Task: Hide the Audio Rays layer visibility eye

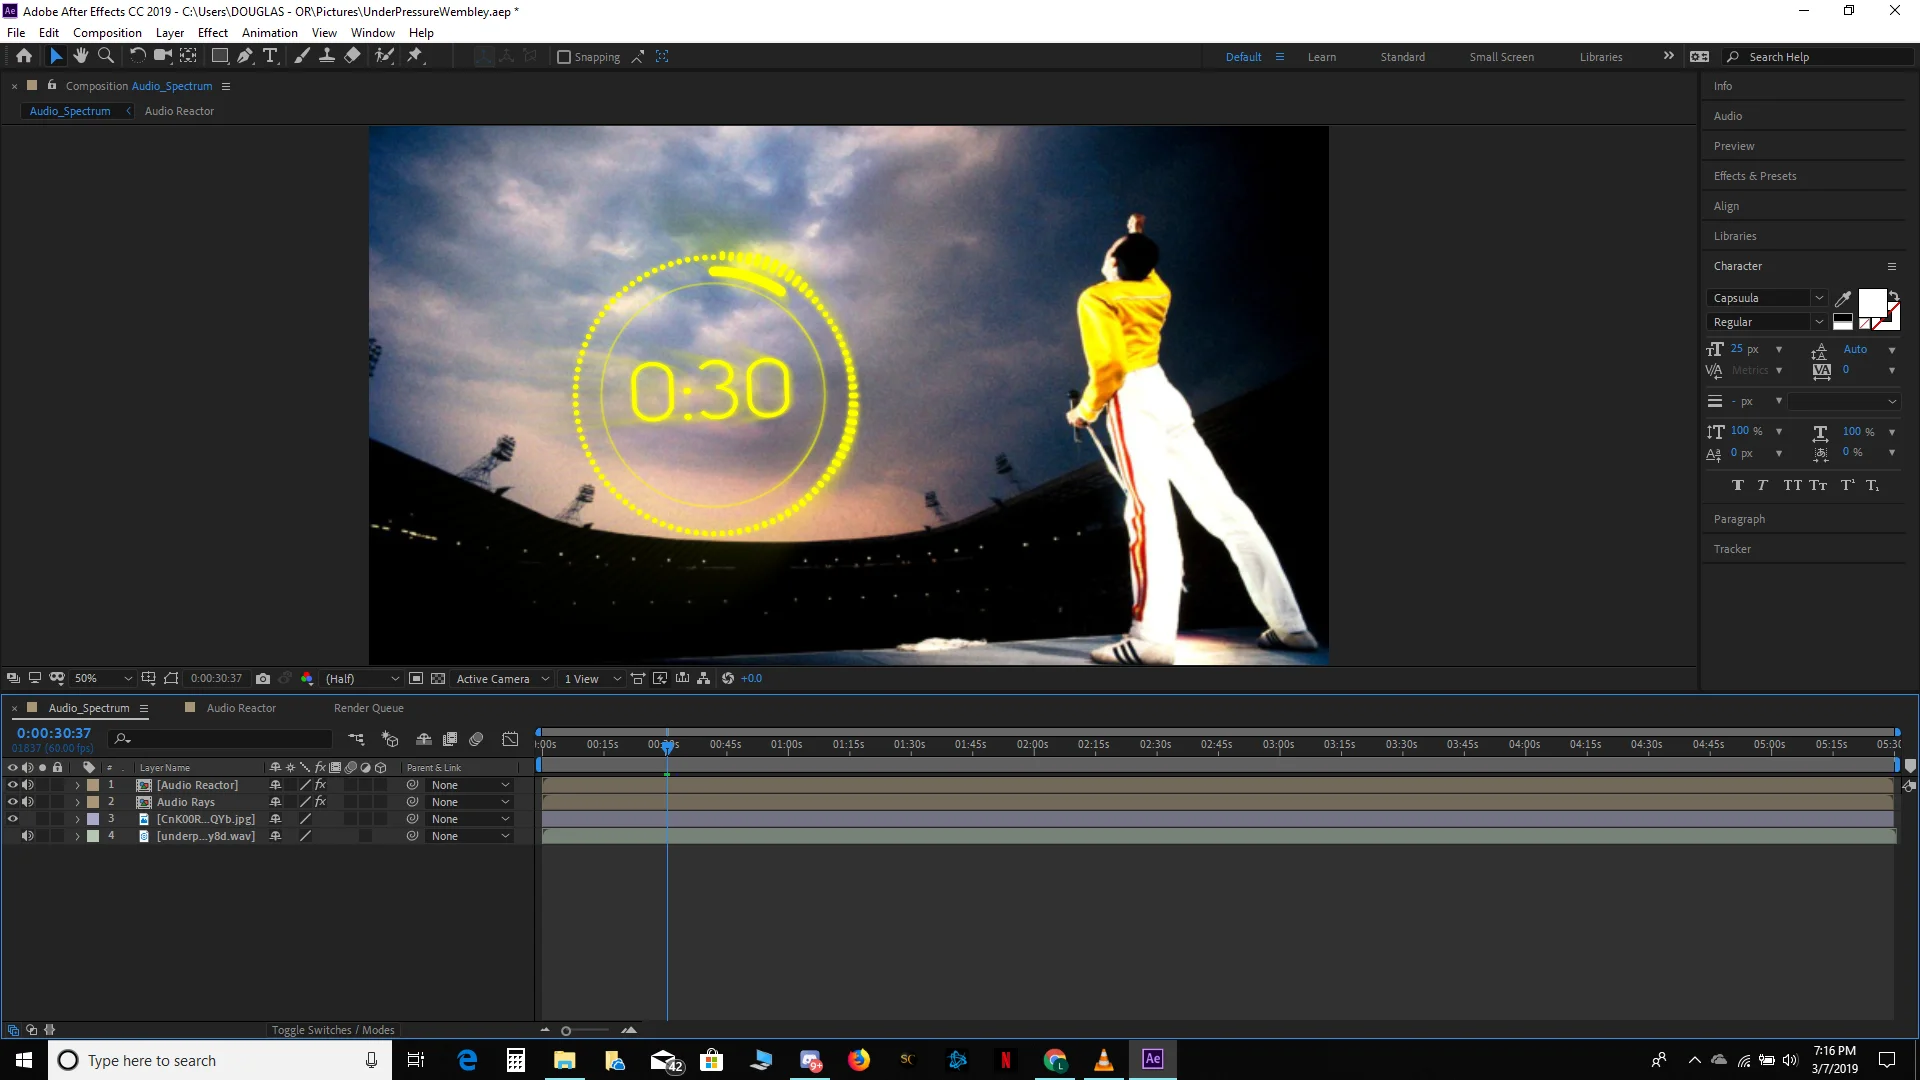Action: pyautogui.click(x=13, y=801)
